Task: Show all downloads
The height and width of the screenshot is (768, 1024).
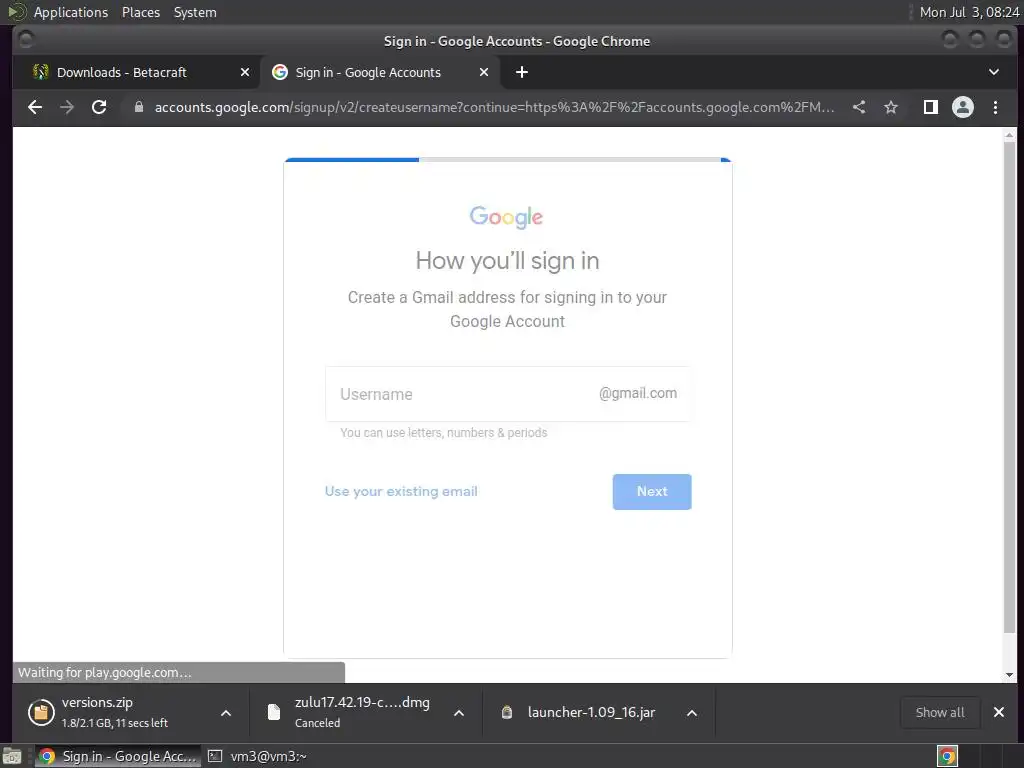Action: point(940,712)
